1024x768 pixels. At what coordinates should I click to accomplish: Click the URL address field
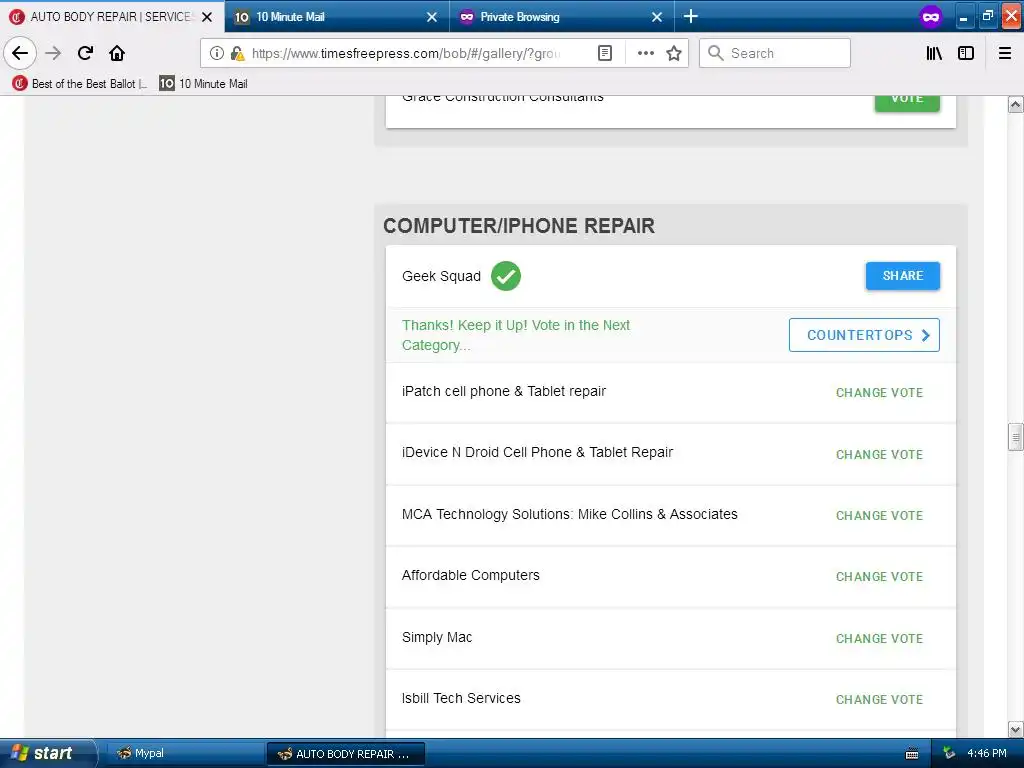click(x=406, y=53)
